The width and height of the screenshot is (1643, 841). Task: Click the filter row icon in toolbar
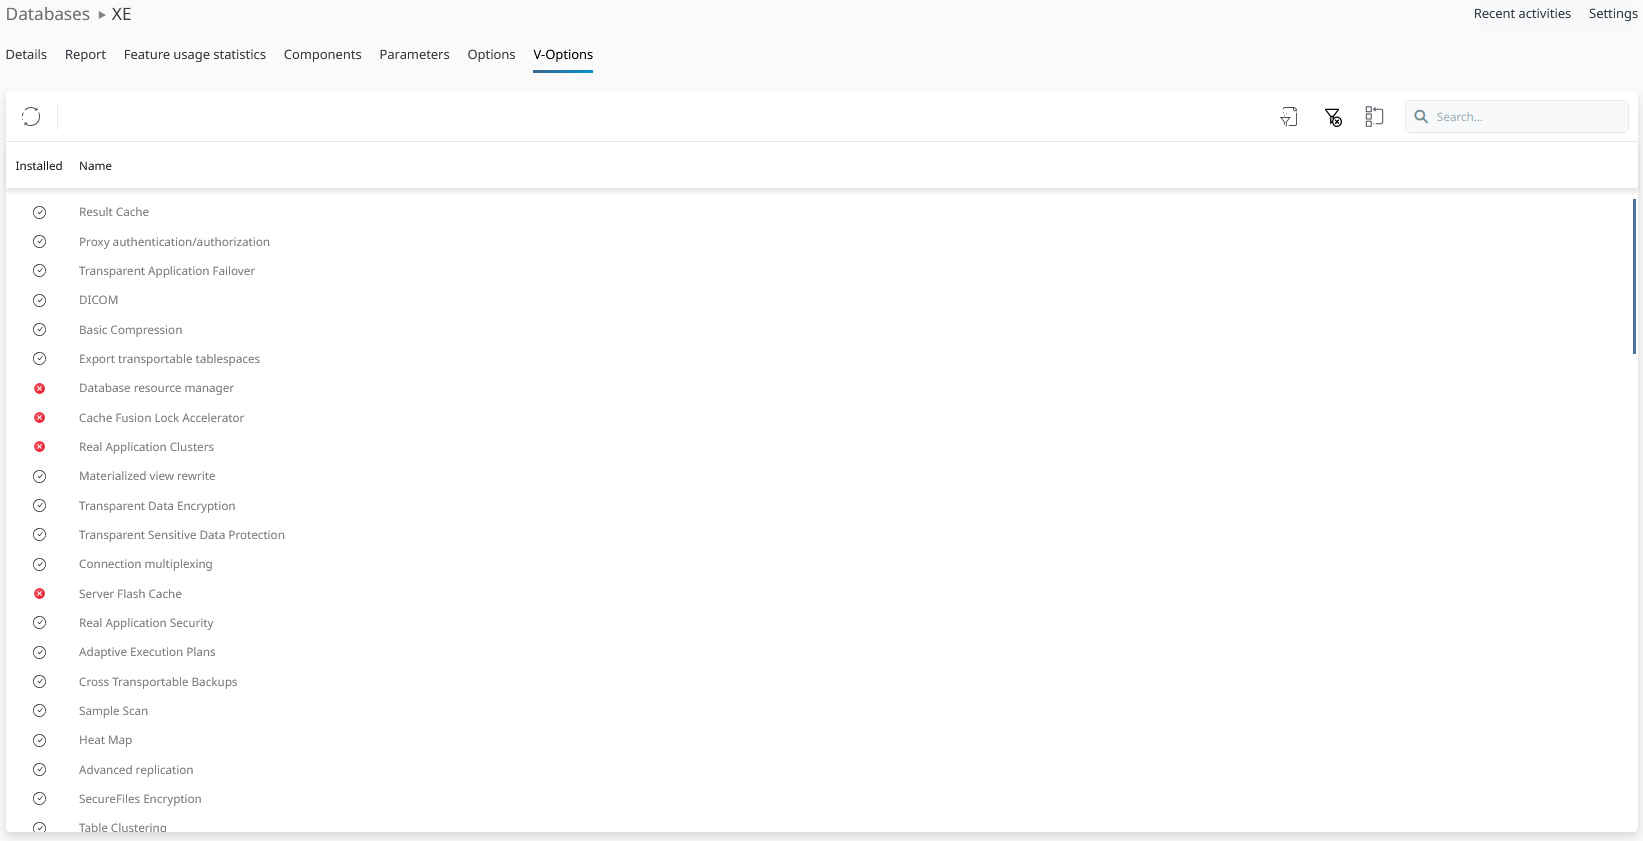tap(1289, 117)
